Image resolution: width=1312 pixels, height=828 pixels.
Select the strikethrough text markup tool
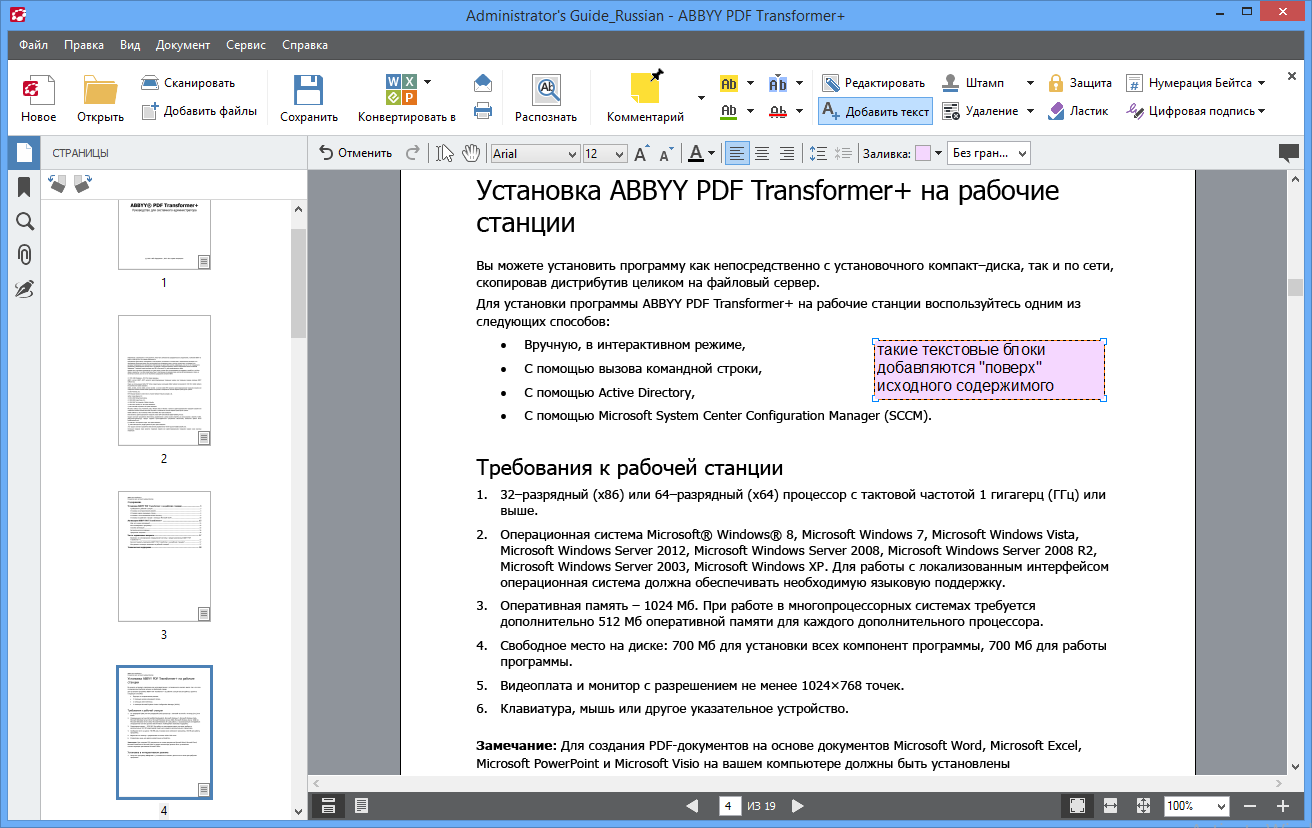(778, 111)
